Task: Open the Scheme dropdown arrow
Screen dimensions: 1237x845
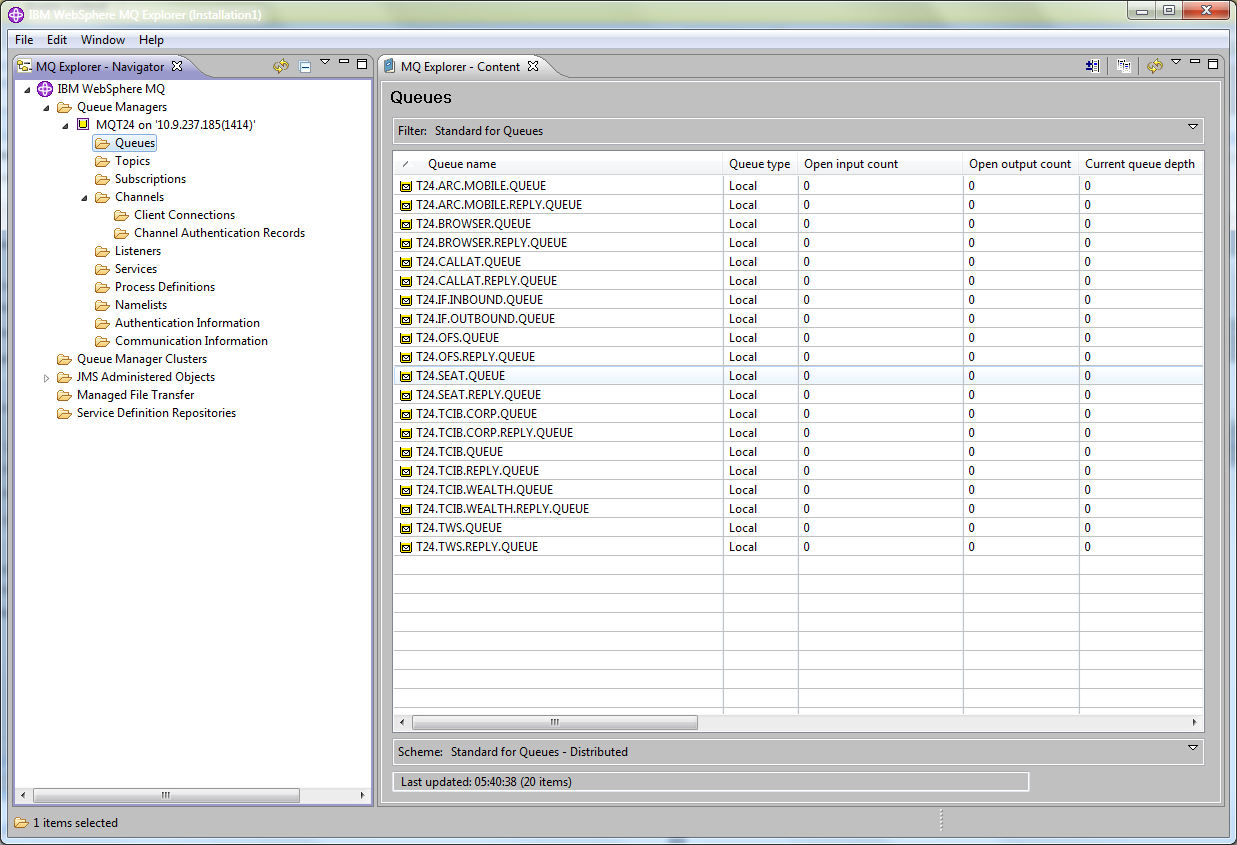Action: point(1192,748)
